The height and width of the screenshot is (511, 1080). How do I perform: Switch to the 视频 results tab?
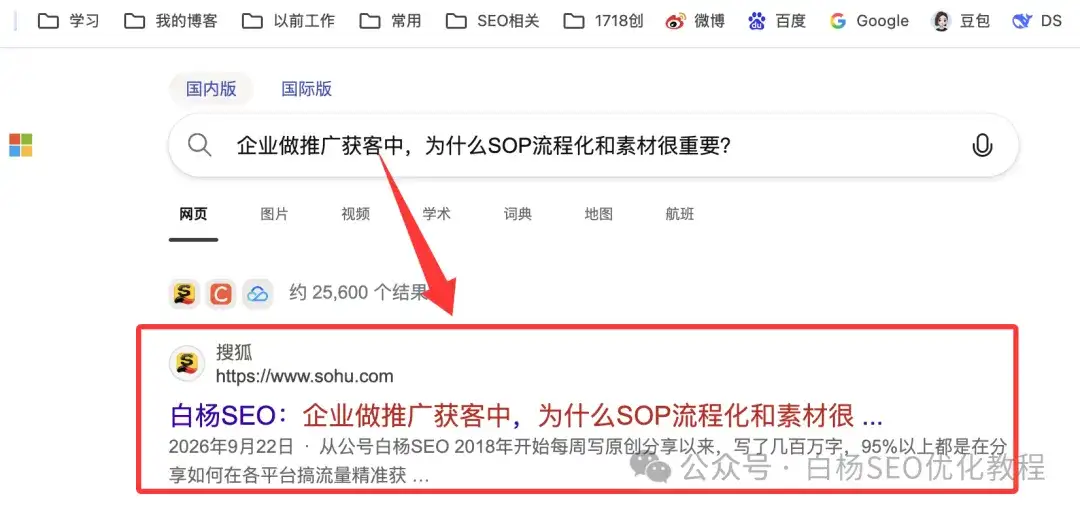tap(355, 214)
